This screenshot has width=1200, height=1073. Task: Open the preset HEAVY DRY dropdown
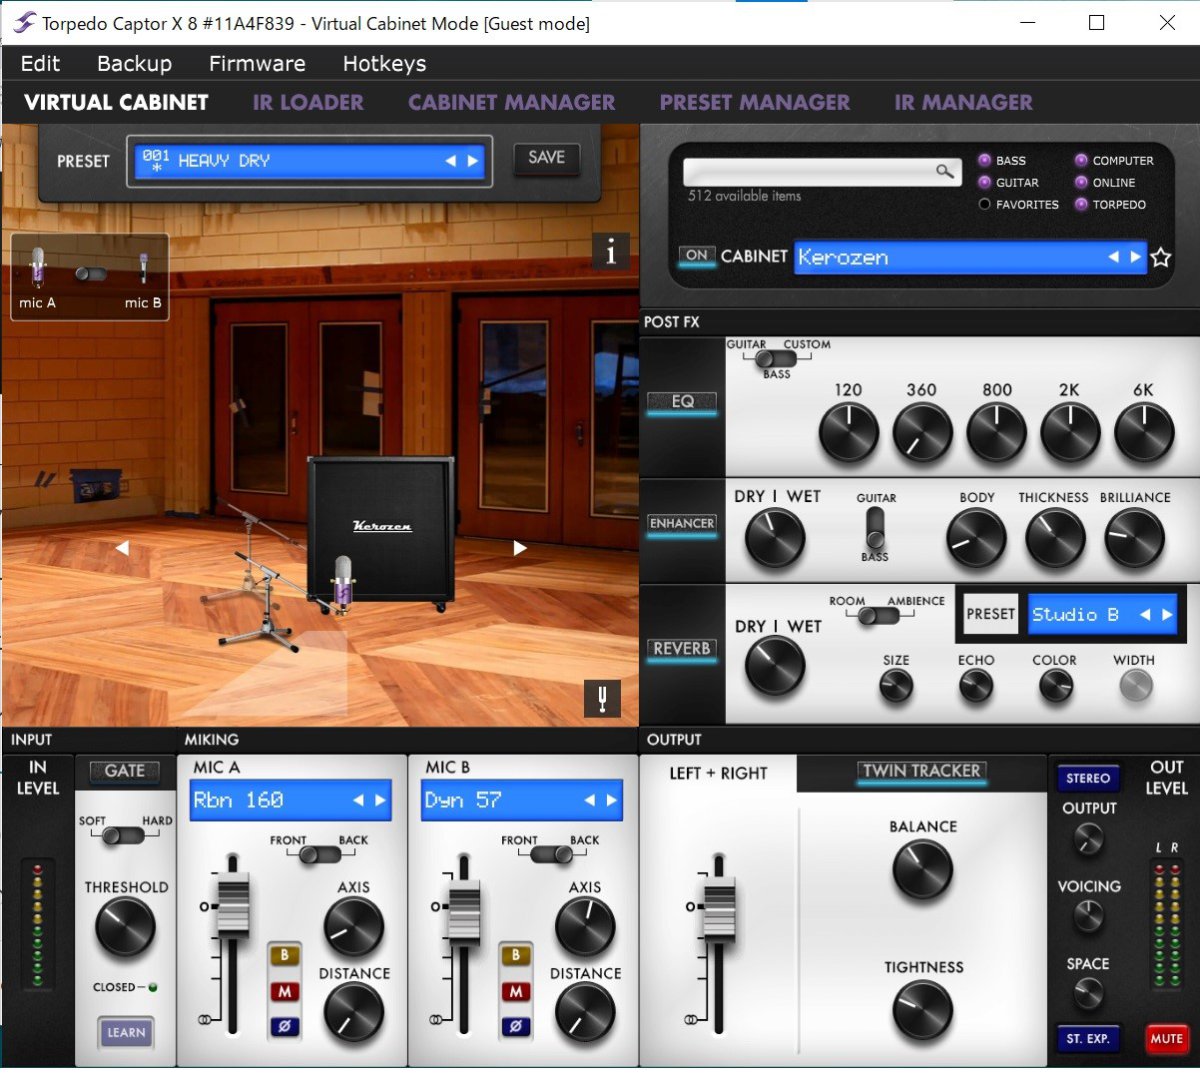tap(309, 160)
